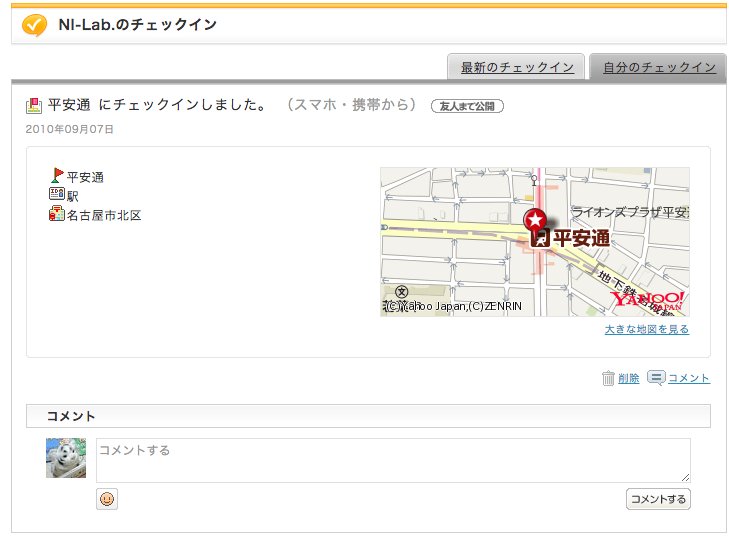Click the trash can delete icon
Viewport: 729px width, 542px height.
608,378
